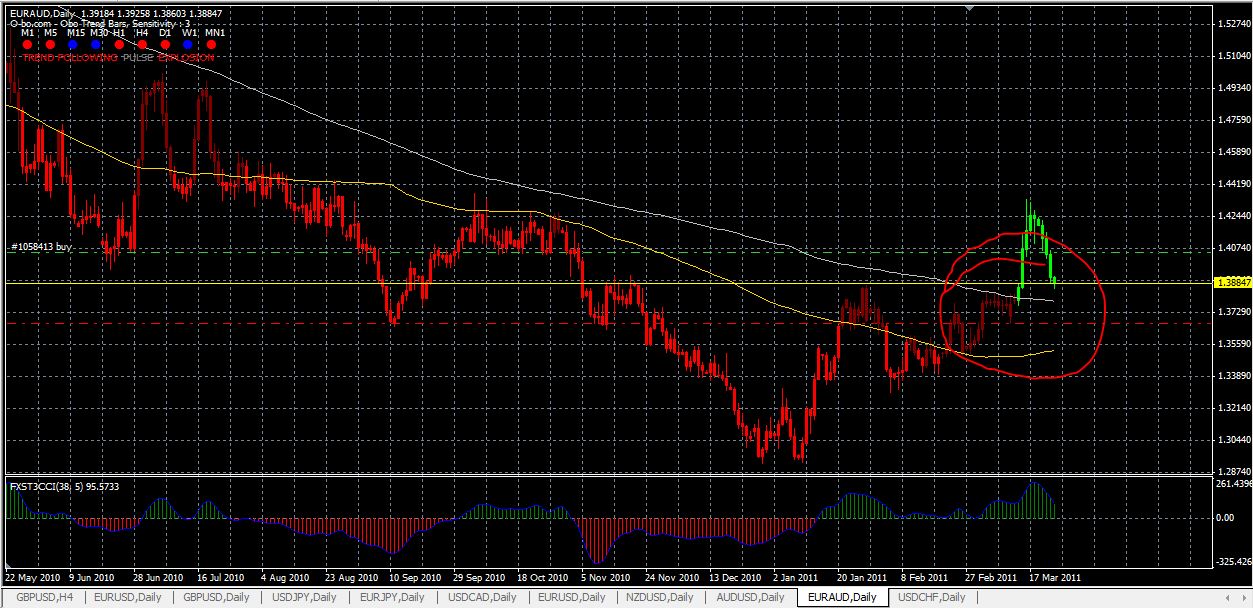Click the FXST3CCI indicator label

pos(65,484)
